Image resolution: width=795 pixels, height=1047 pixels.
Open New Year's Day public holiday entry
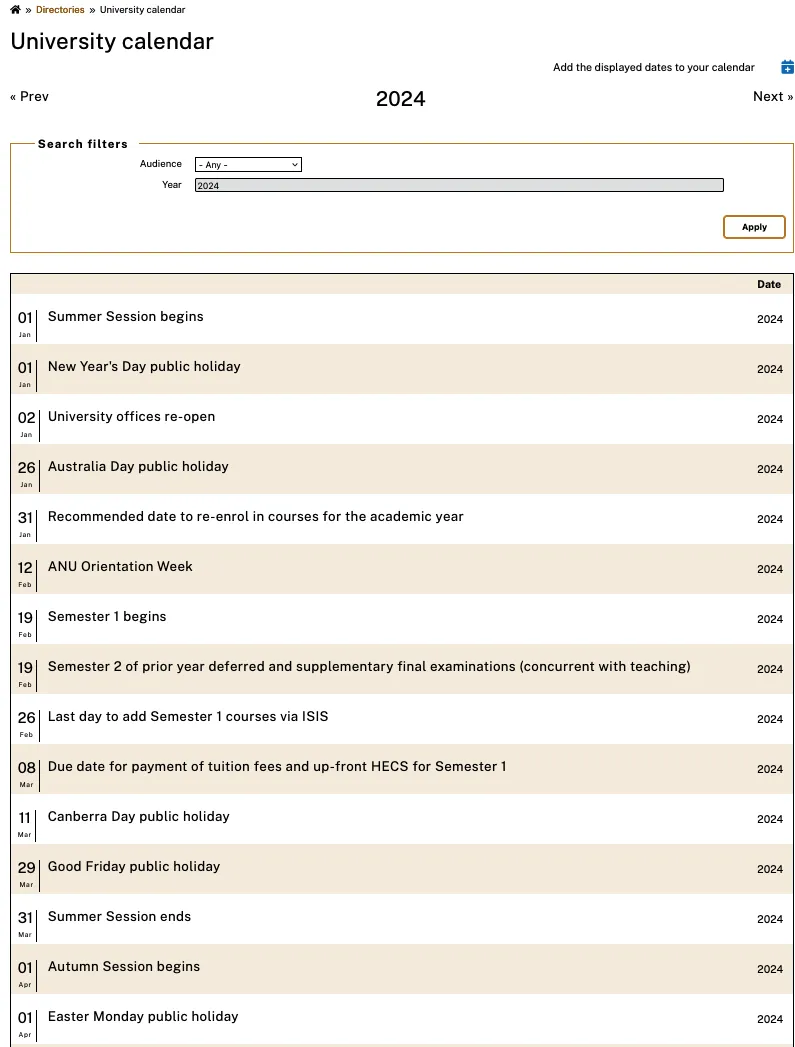point(144,367)
